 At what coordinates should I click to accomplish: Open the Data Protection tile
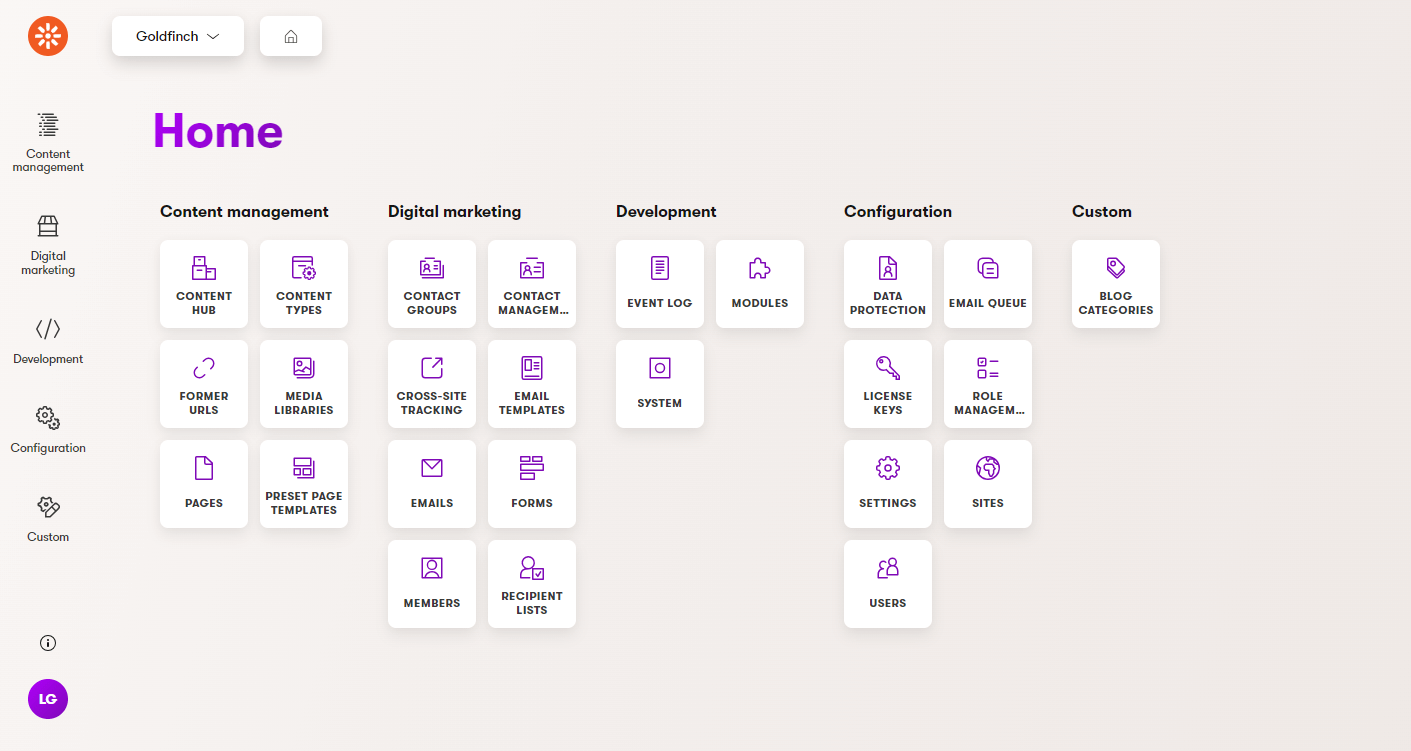[888, 284]
